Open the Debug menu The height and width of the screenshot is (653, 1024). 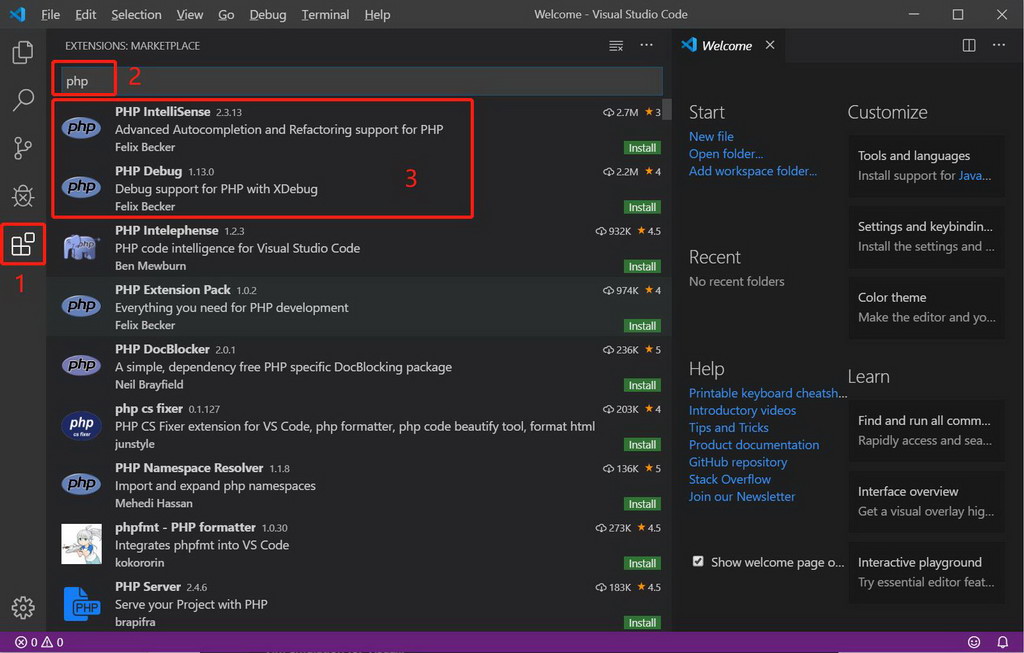pyautogui.click(x=268, y=14)
